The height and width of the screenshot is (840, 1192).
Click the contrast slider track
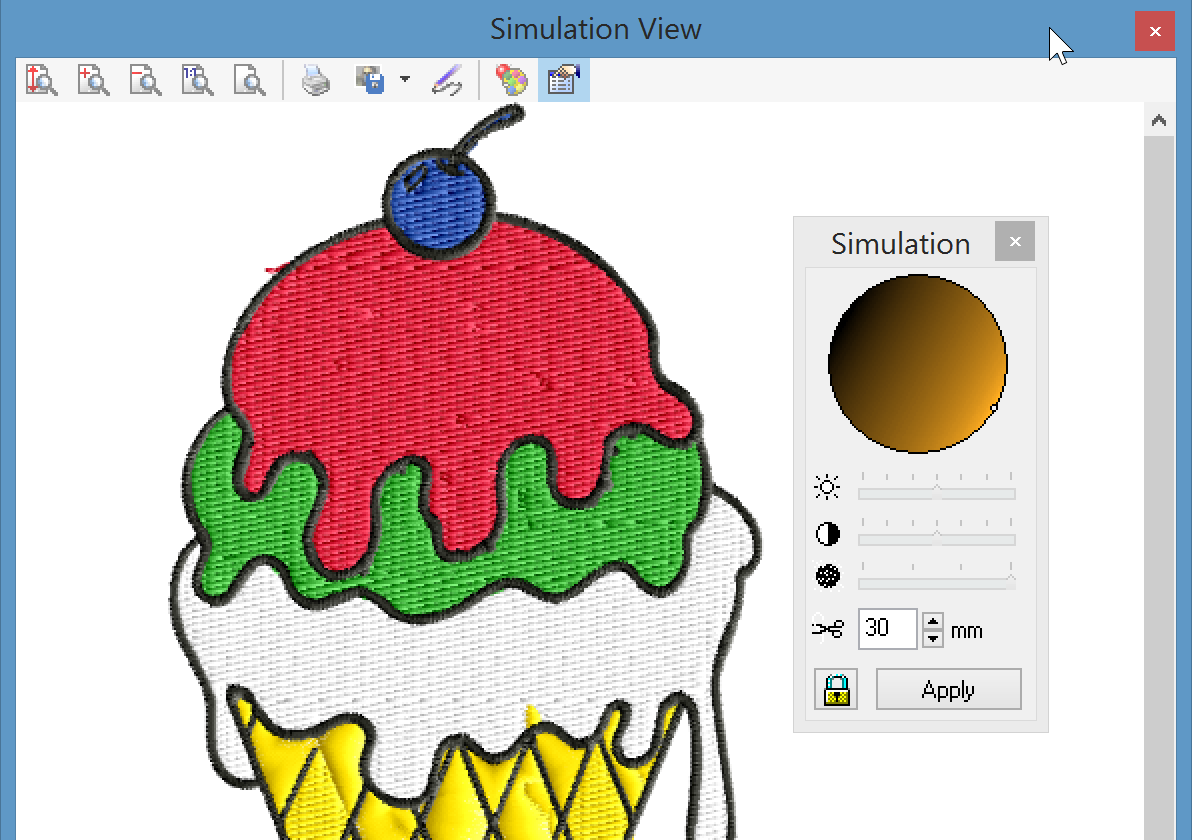936,539
